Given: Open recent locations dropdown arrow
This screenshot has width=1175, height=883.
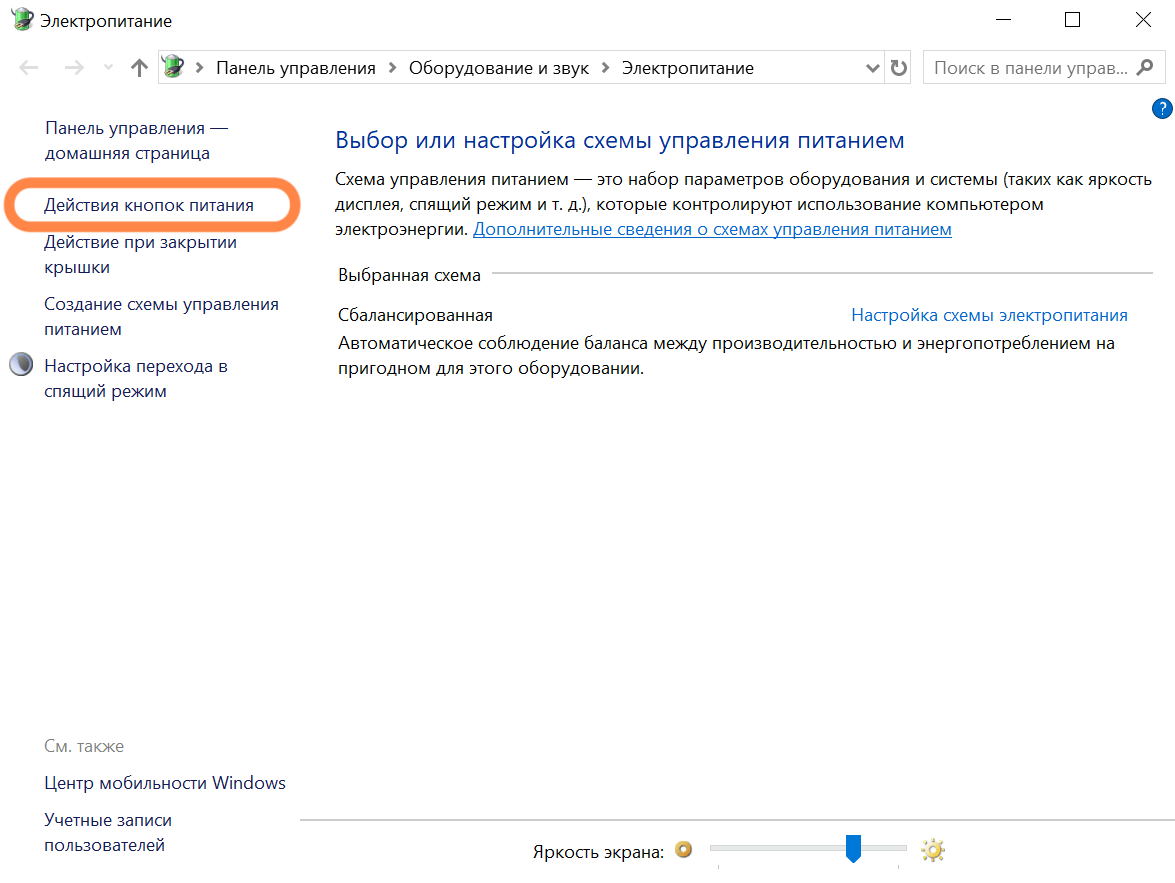Looking at the screenshot, I should coord(109,68).
